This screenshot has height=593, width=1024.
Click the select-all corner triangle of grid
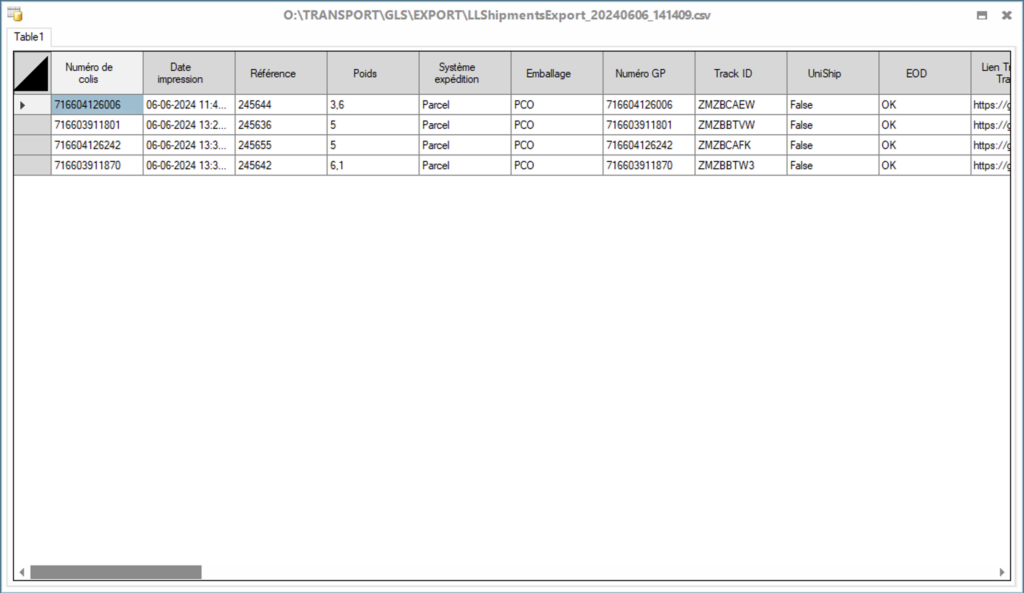pos(32,73)
